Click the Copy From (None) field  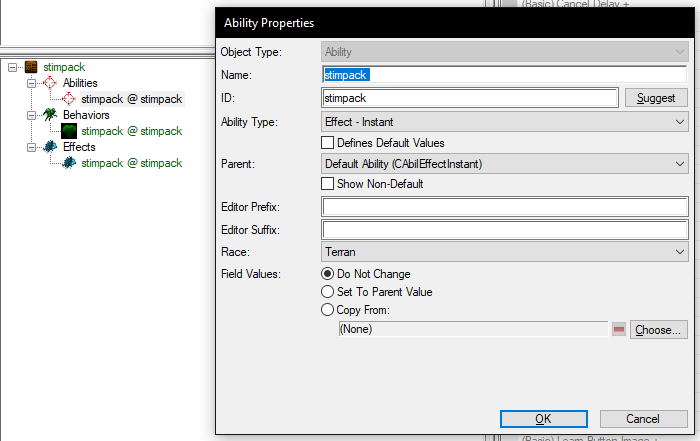[473, 329]
